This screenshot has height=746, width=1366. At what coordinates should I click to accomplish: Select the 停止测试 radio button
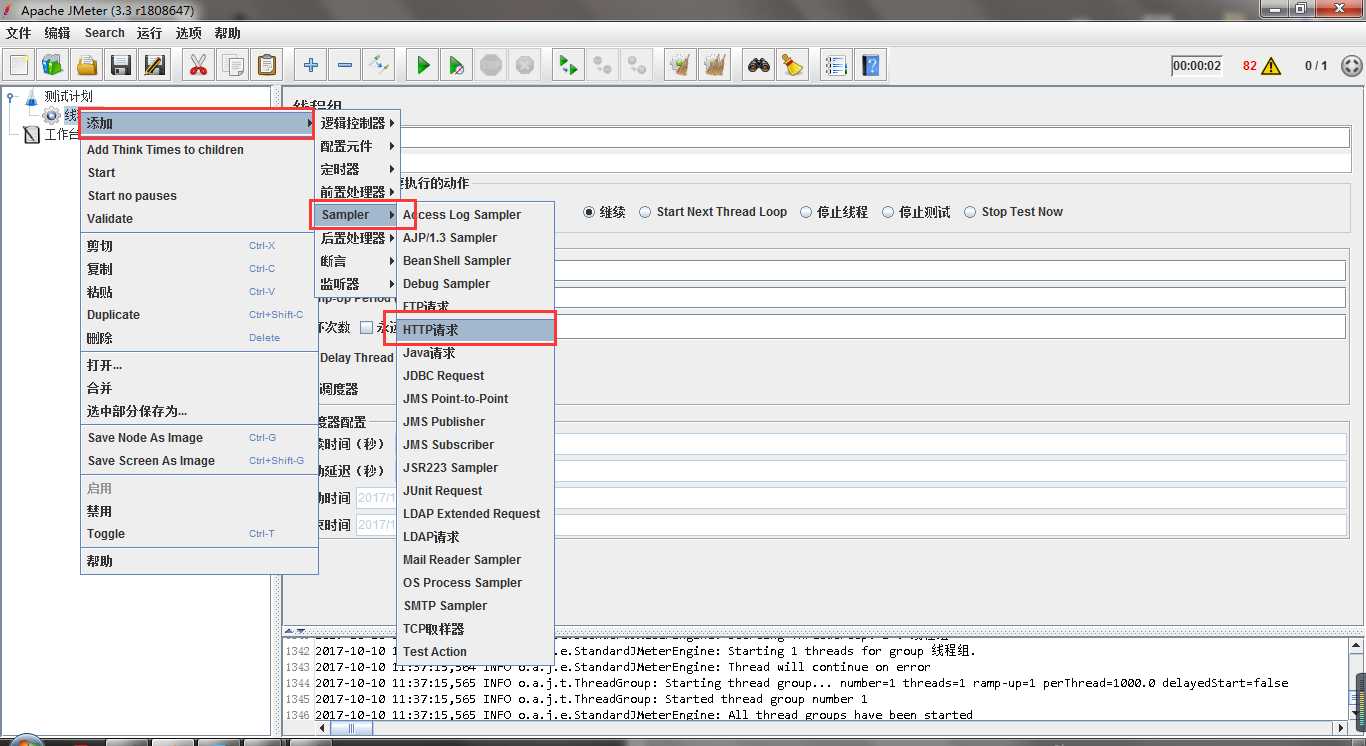tap(888, 212)
